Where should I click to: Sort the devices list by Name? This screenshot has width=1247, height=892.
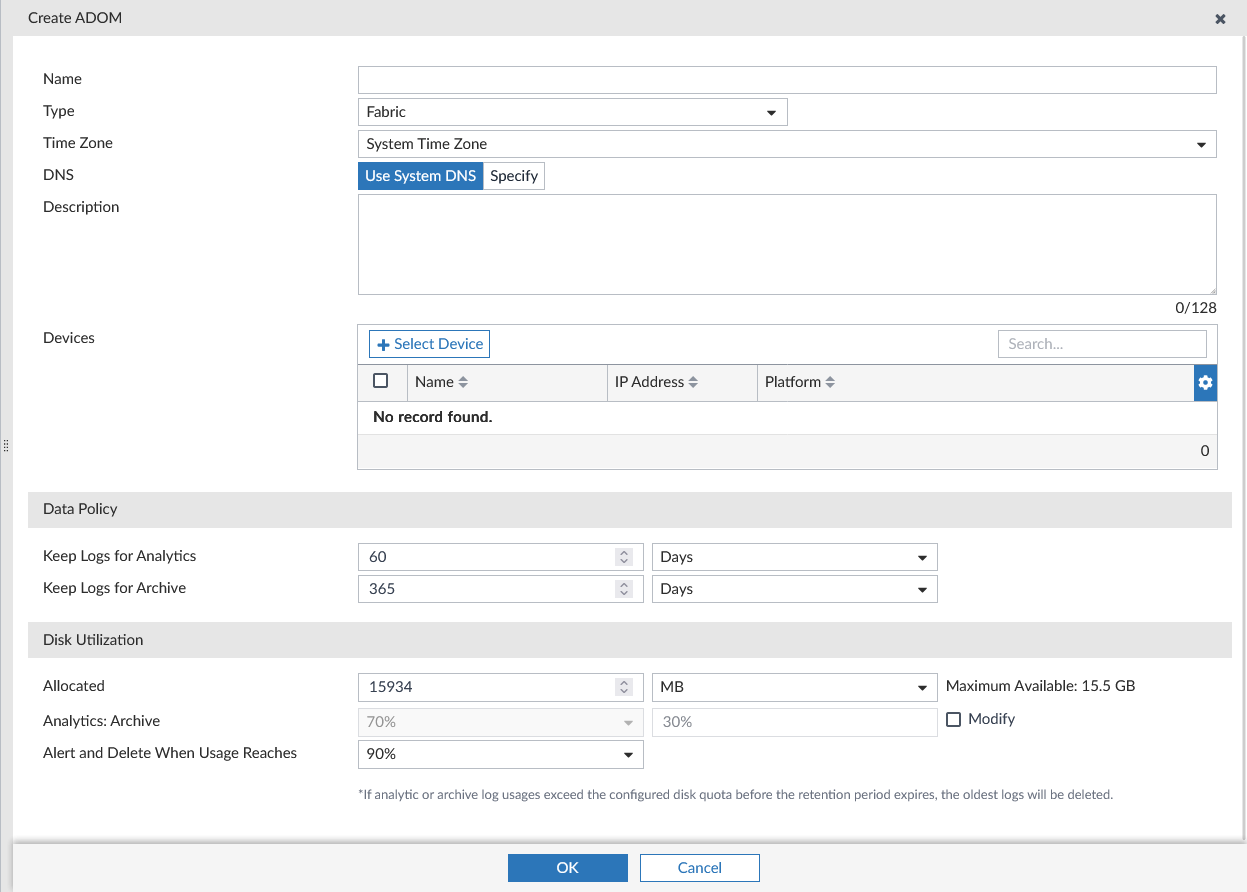pos(441,382)
